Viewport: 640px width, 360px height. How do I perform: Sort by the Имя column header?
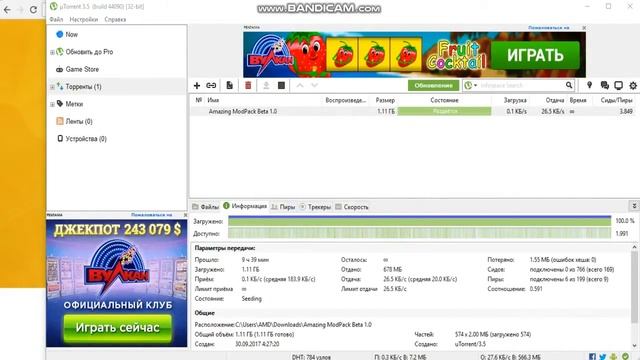click(213, 100)
